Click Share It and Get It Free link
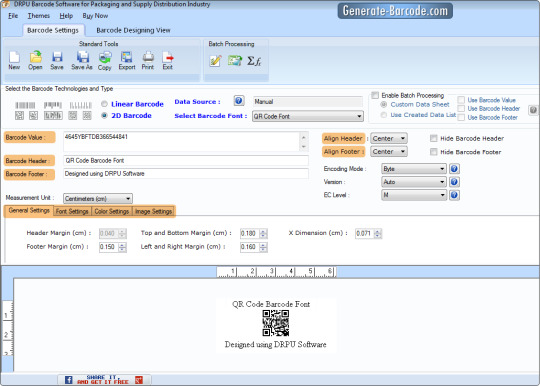 coord(103,380)
